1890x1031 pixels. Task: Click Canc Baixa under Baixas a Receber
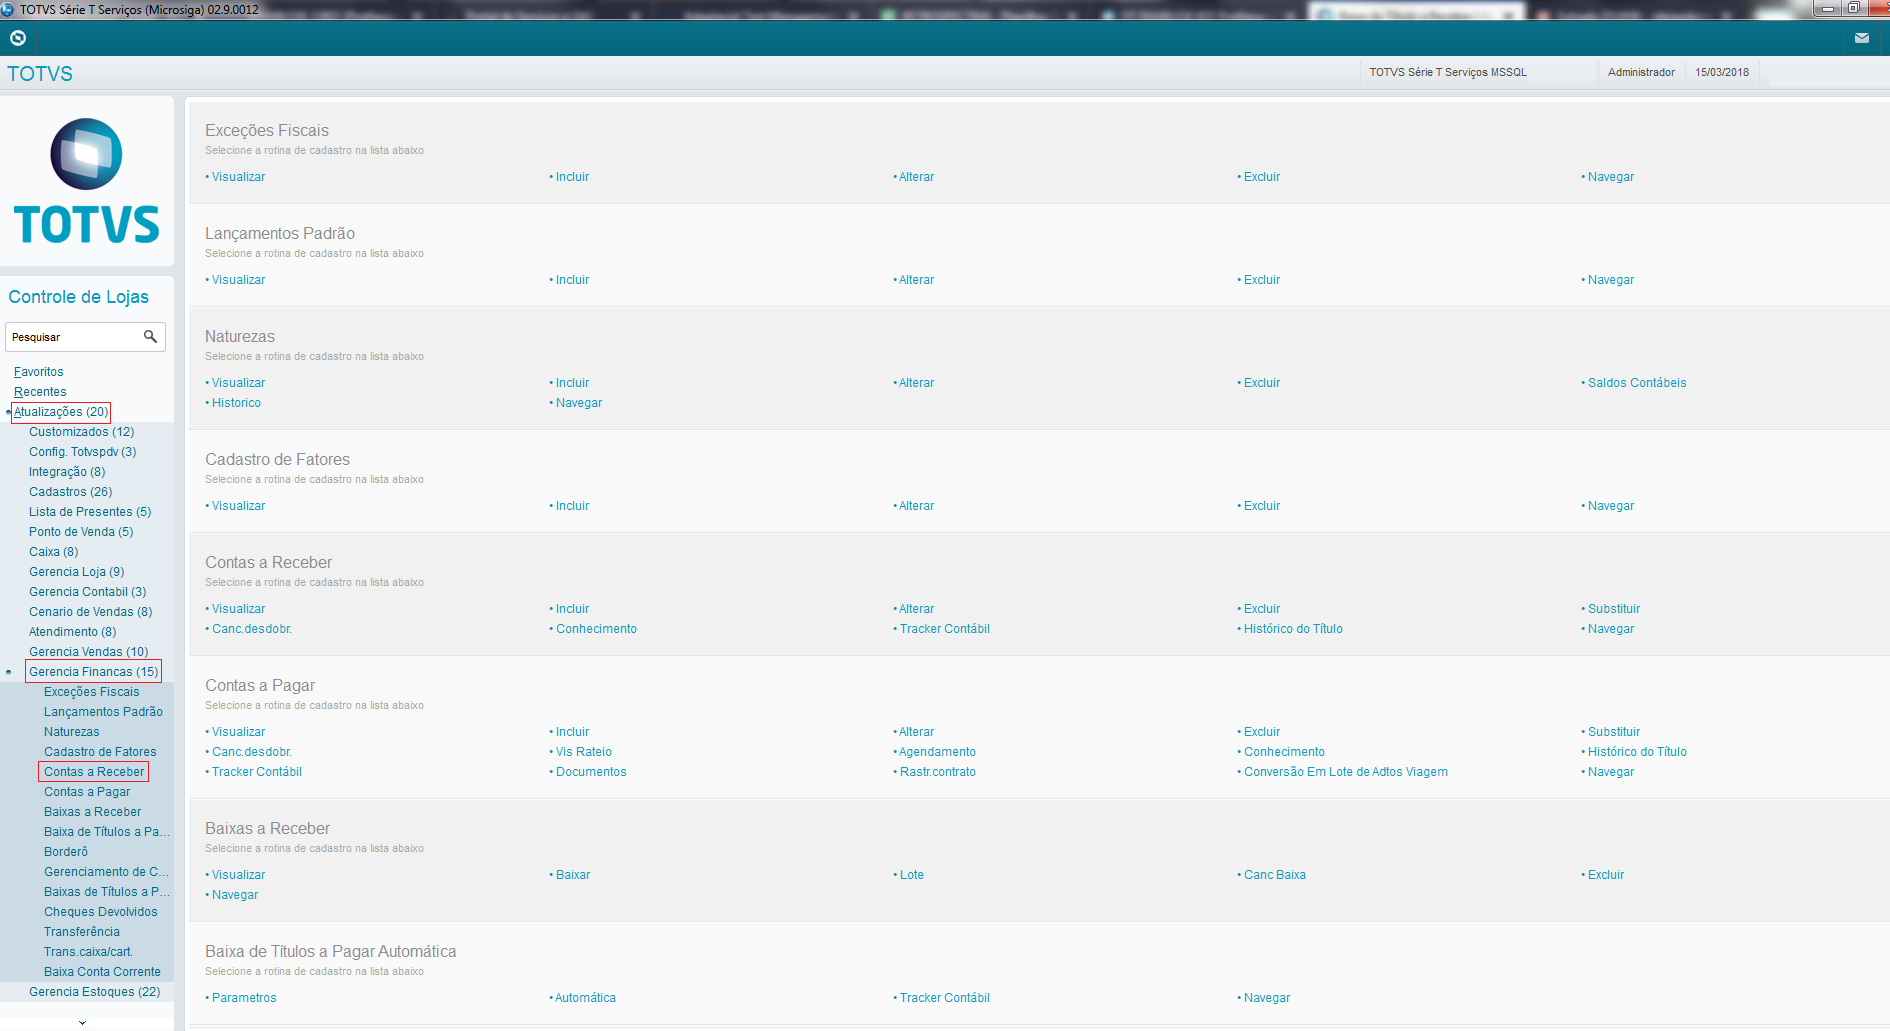point(1275,875)
